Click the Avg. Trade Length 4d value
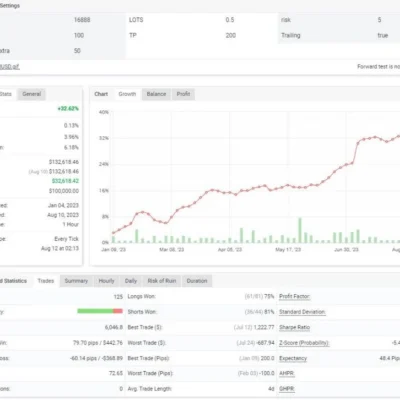The image size is (400, 400). pyautogui.click(x=271, y=389)
